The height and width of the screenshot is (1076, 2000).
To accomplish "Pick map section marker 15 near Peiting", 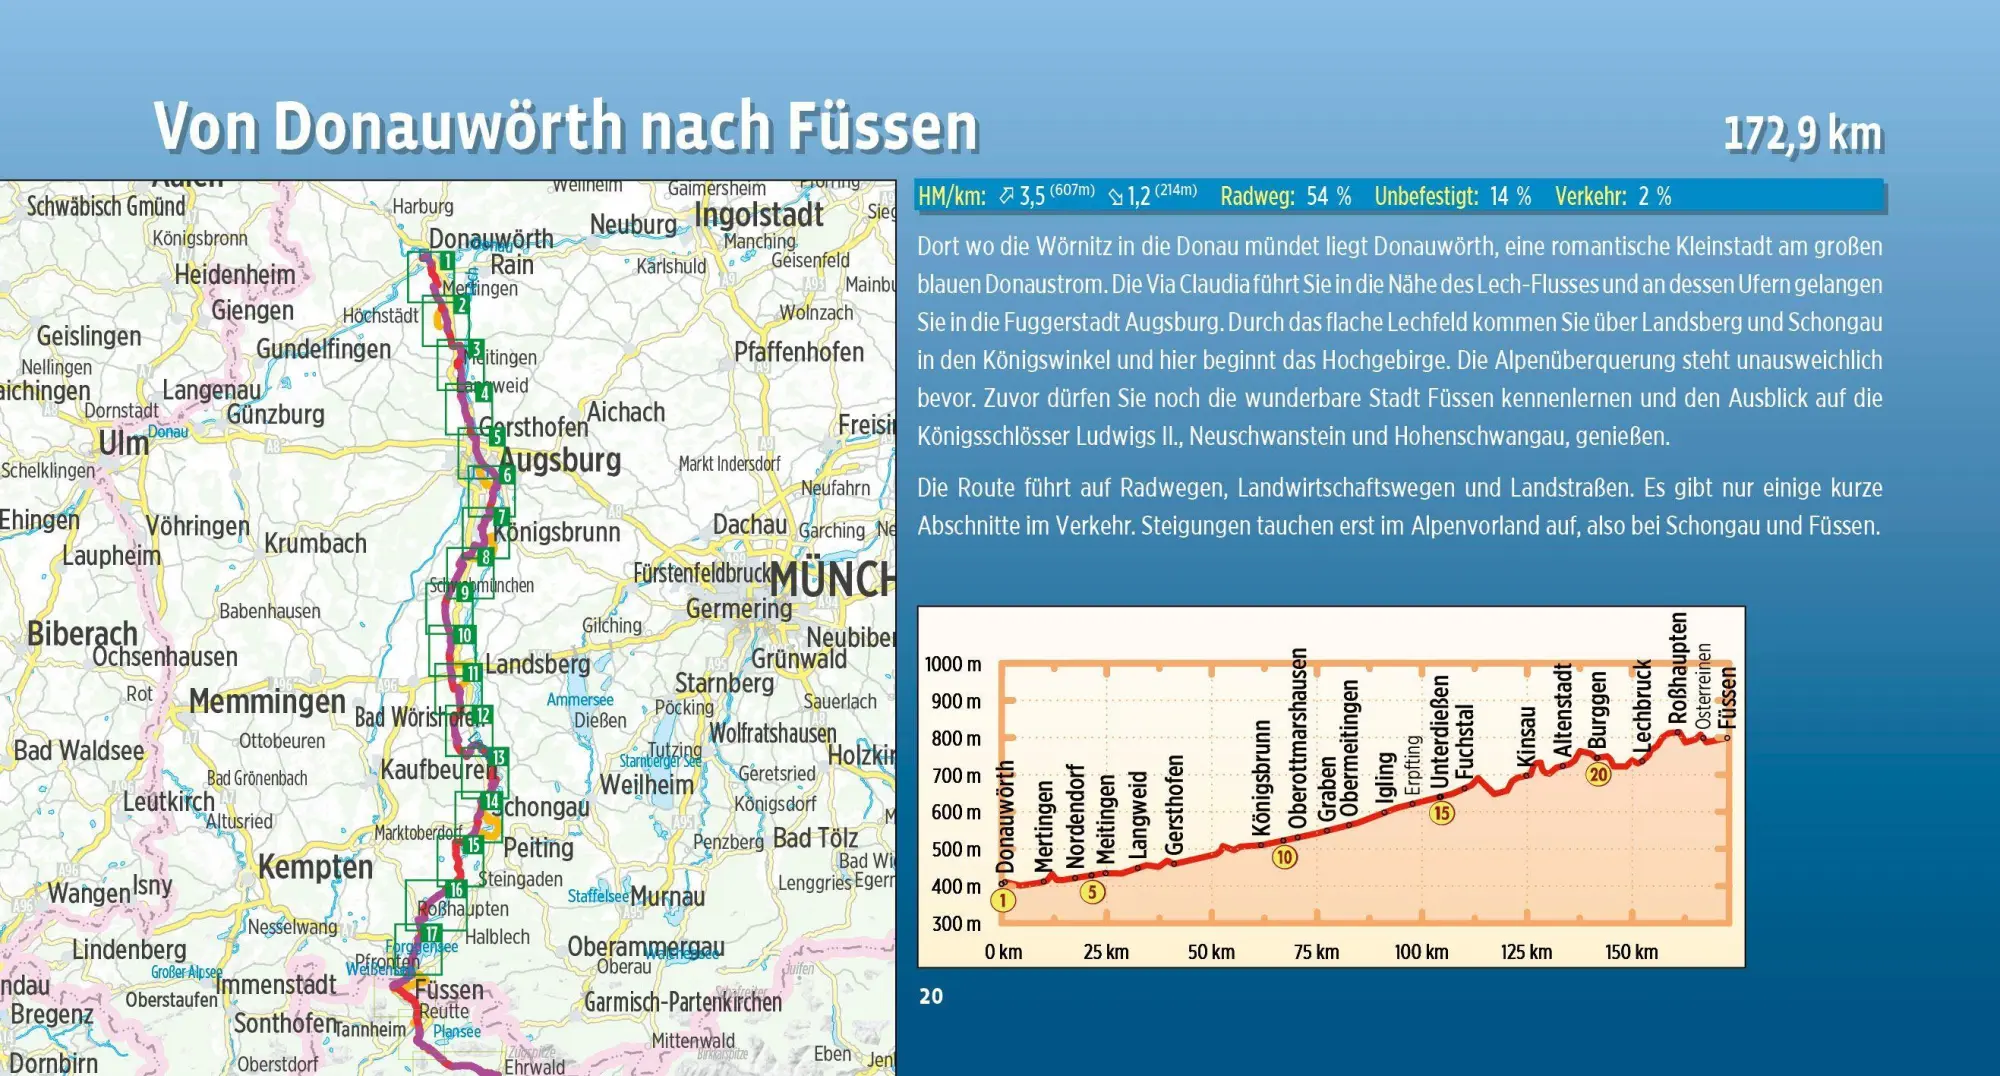I will click(473, 845).
